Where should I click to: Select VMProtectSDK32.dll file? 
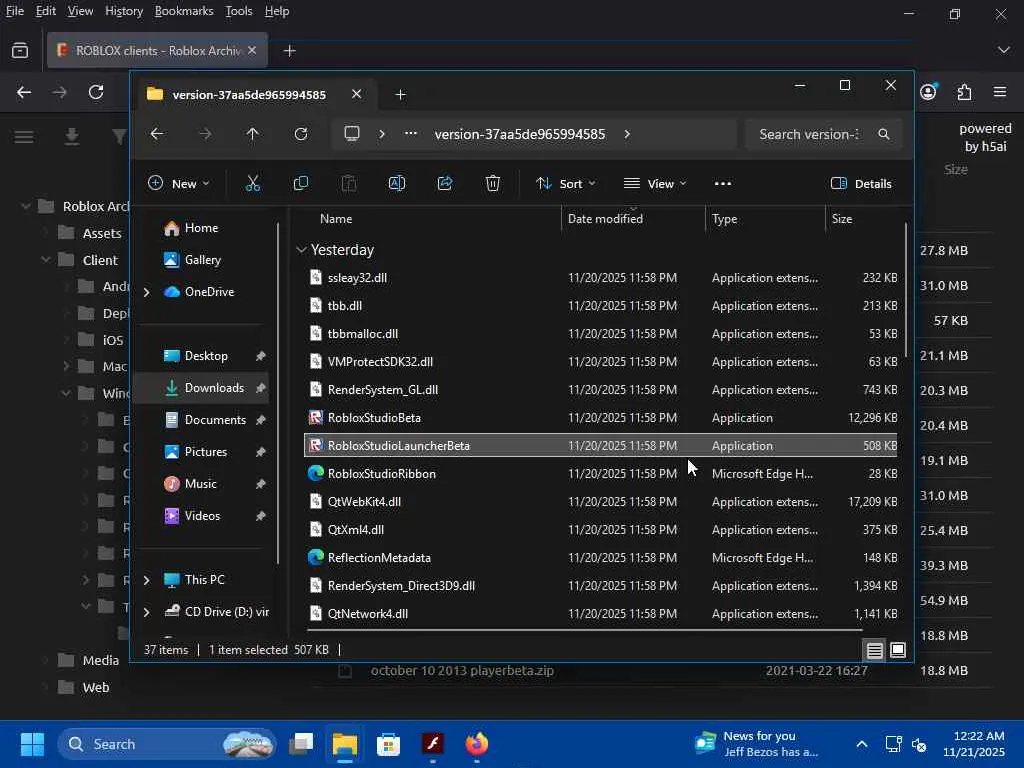[x=600, y=362]
